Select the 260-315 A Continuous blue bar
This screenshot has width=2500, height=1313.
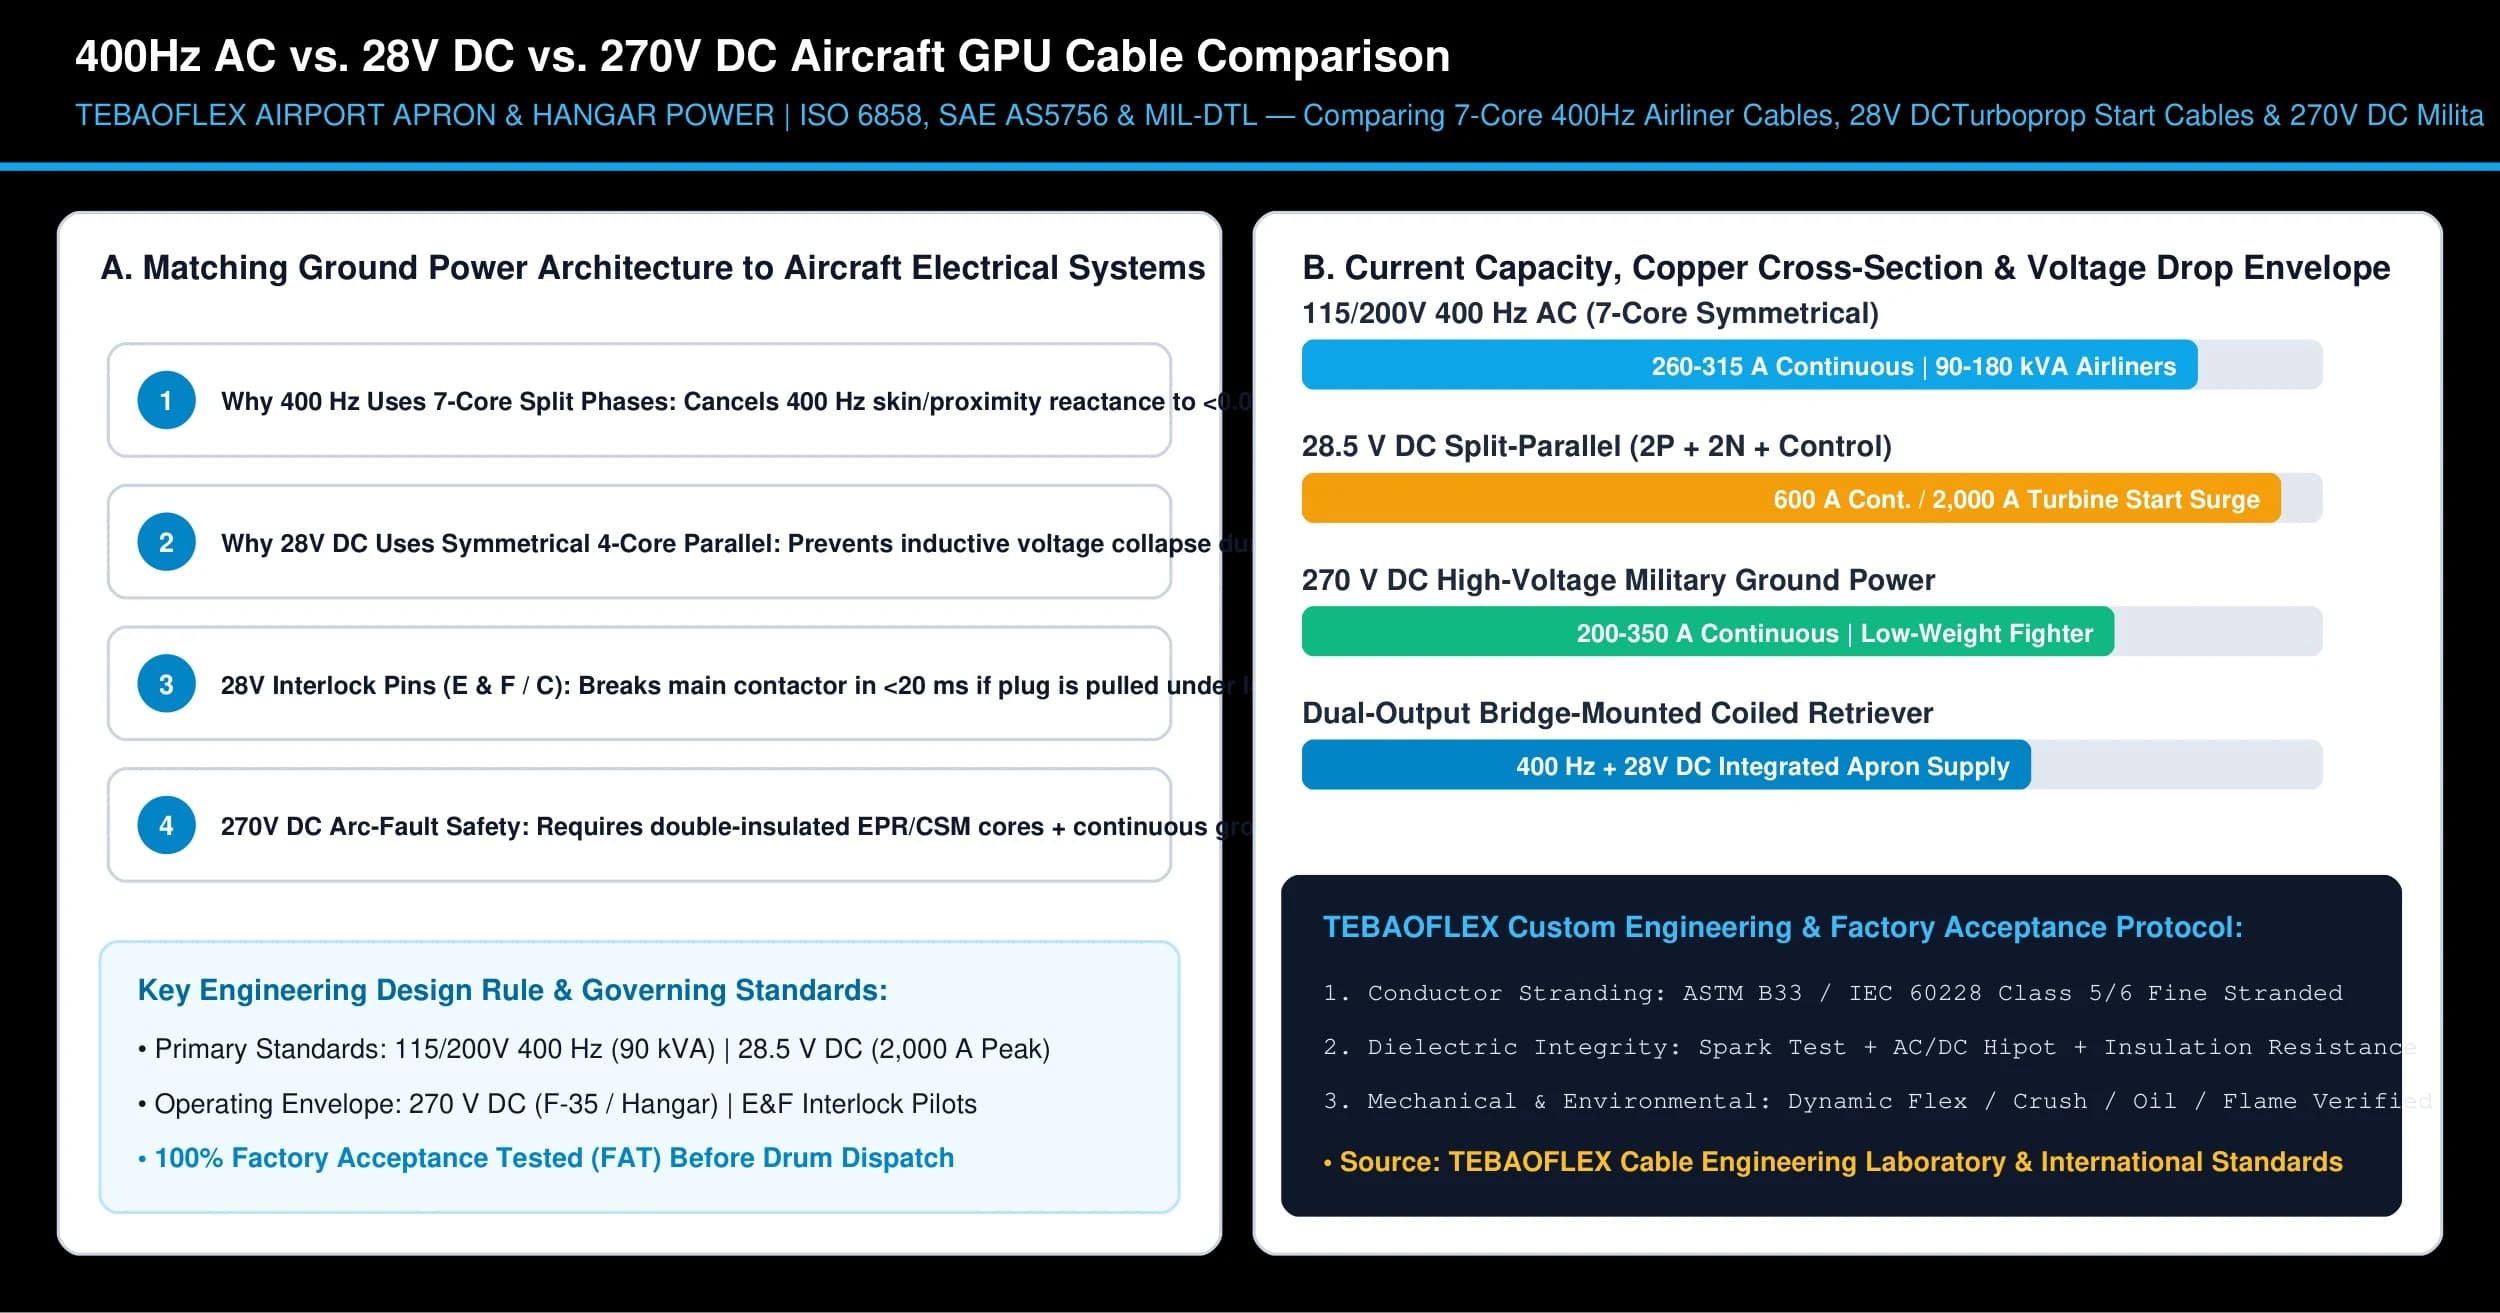1749,365
